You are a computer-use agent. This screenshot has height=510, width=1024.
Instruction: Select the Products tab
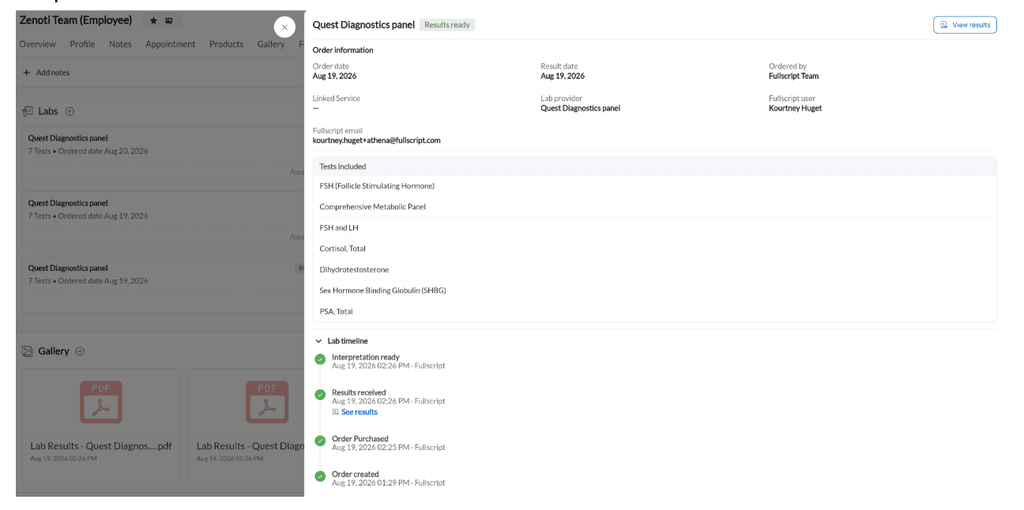point(226,44)
